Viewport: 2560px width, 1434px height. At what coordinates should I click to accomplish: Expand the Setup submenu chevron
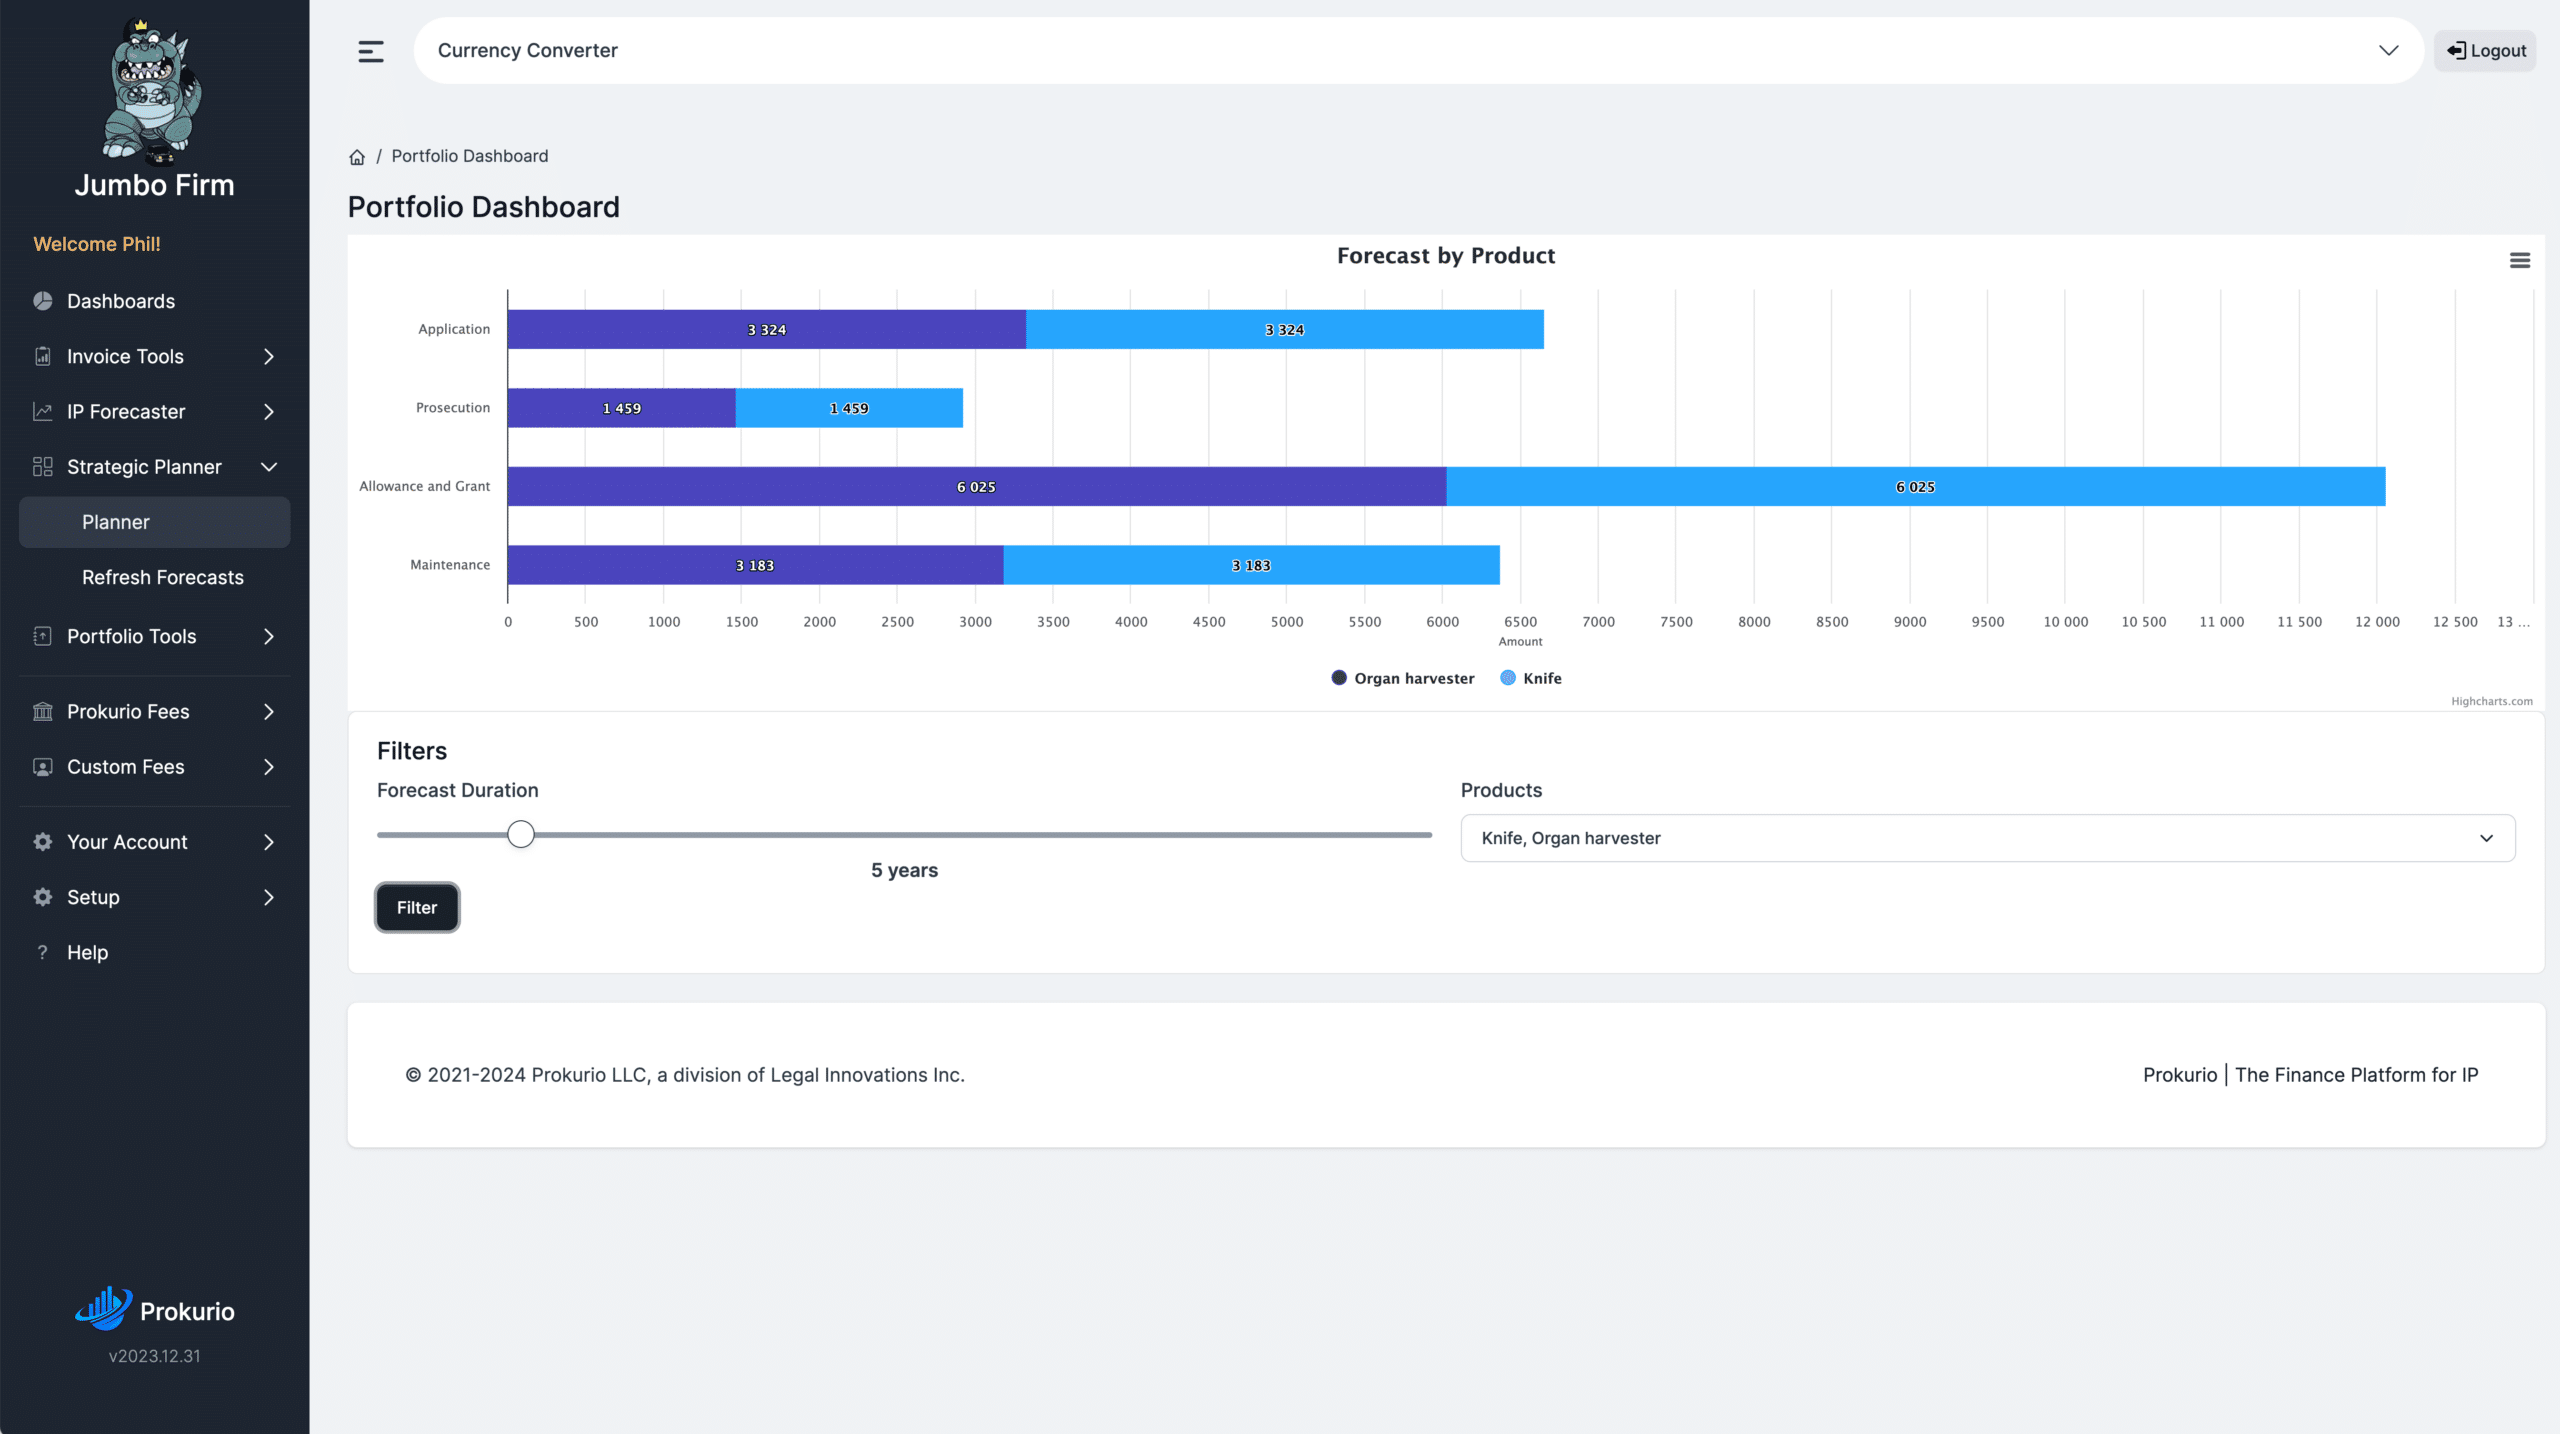click(268, 897)
